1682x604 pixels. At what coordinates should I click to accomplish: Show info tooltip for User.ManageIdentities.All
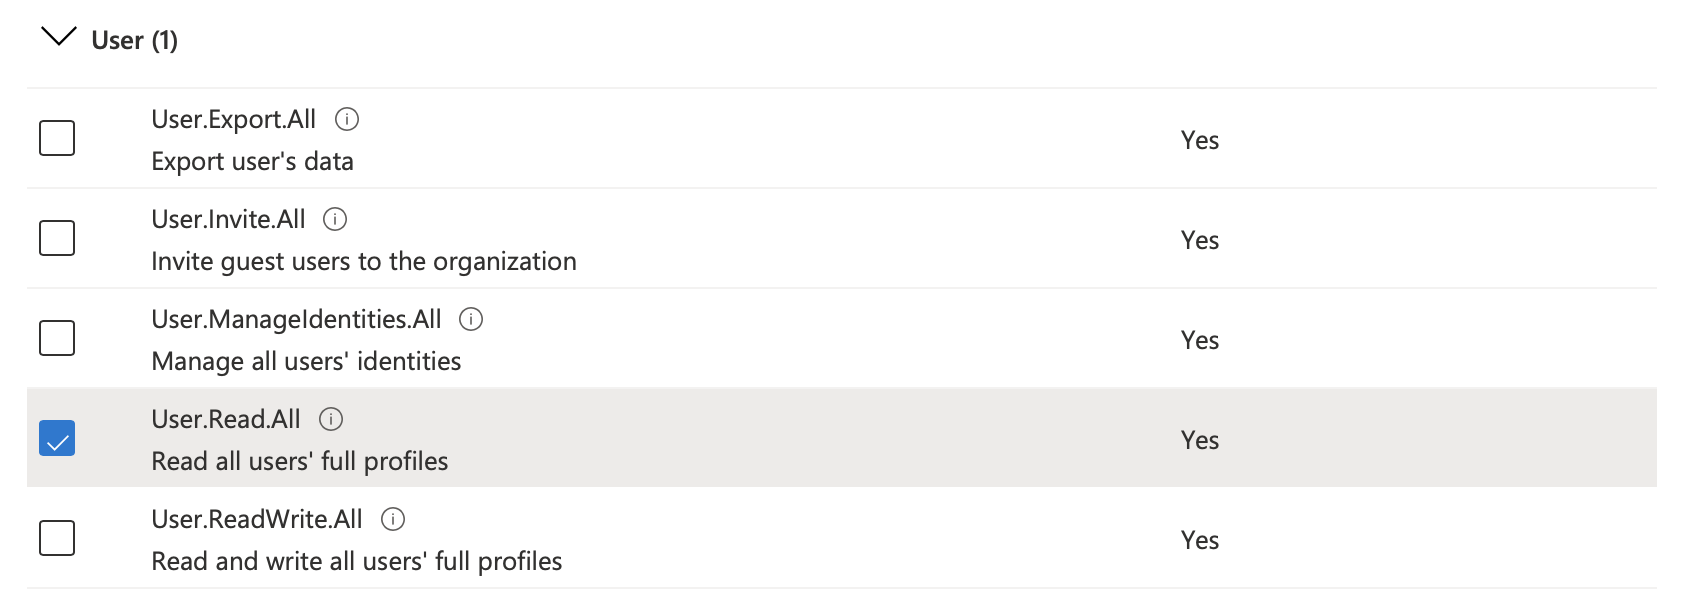[471, 319]
